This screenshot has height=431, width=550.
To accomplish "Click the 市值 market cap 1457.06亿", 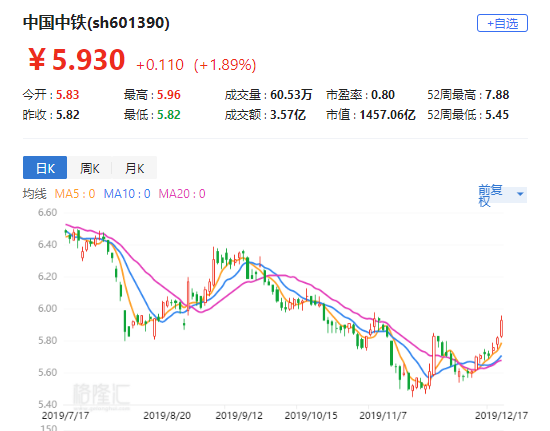I will (x=387, y=115).
